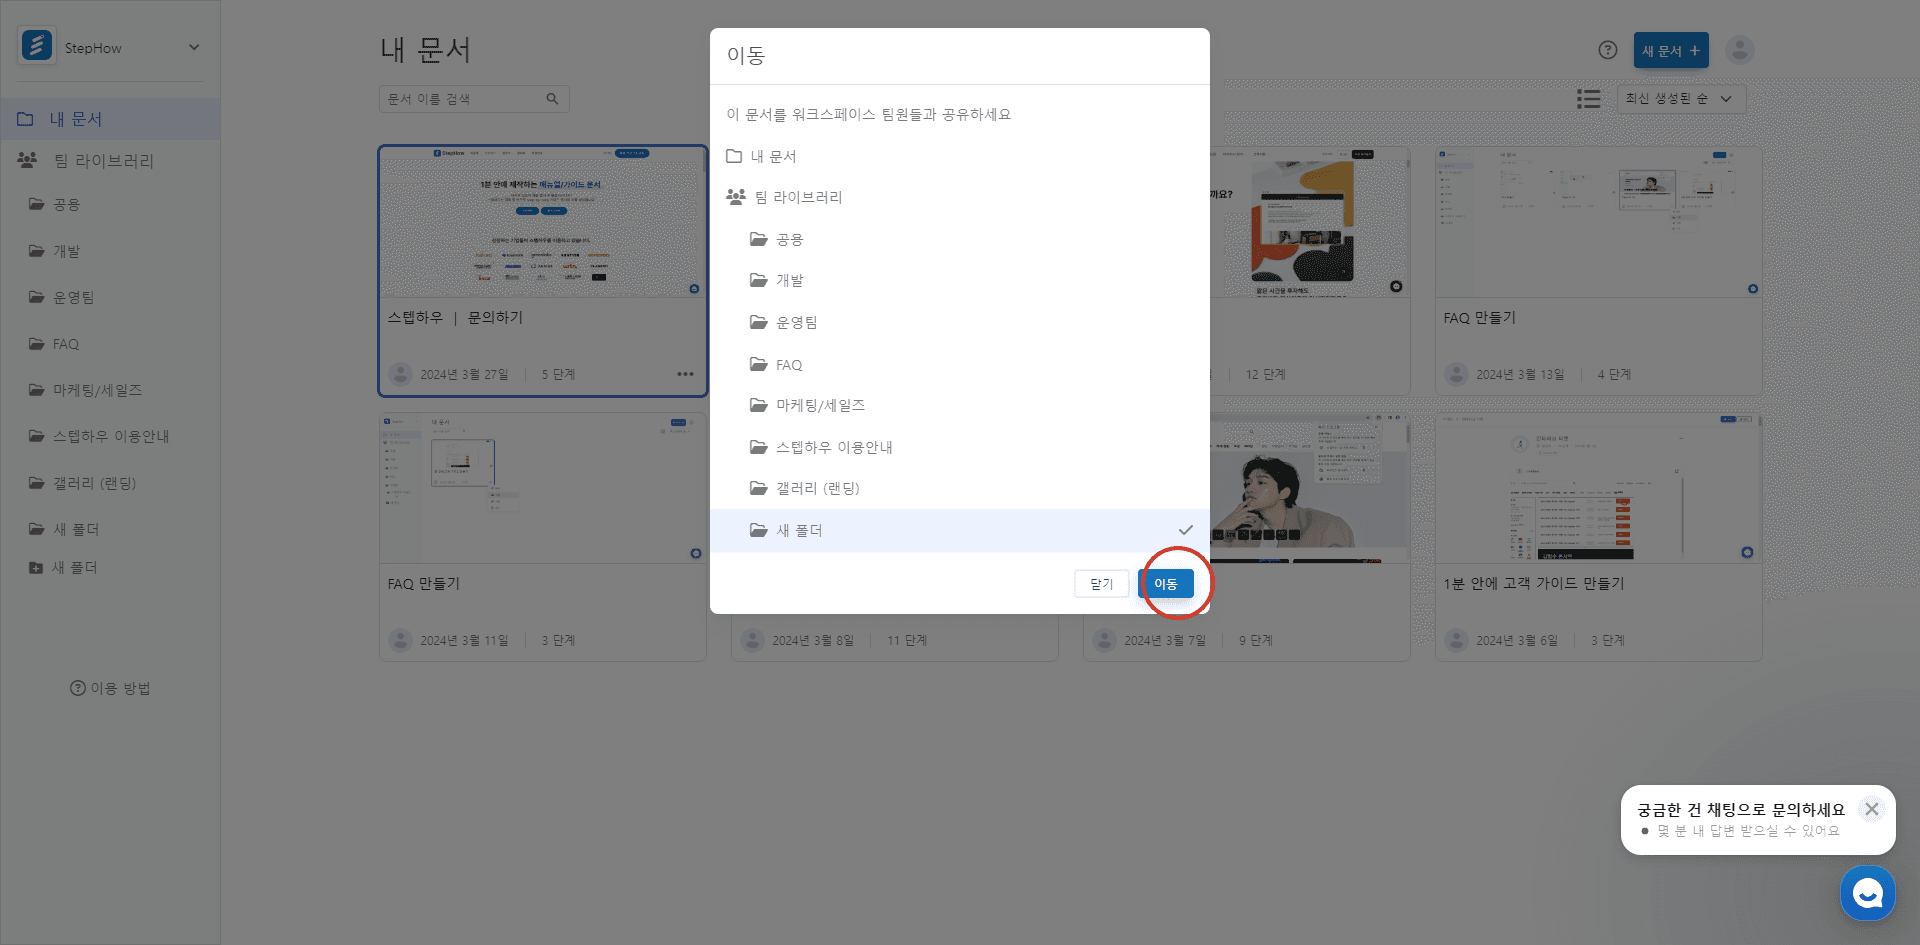The width and height of the screenshot is (1920, 945).
Task: Open the profile avatar menu
Action: click(1740, 50)
